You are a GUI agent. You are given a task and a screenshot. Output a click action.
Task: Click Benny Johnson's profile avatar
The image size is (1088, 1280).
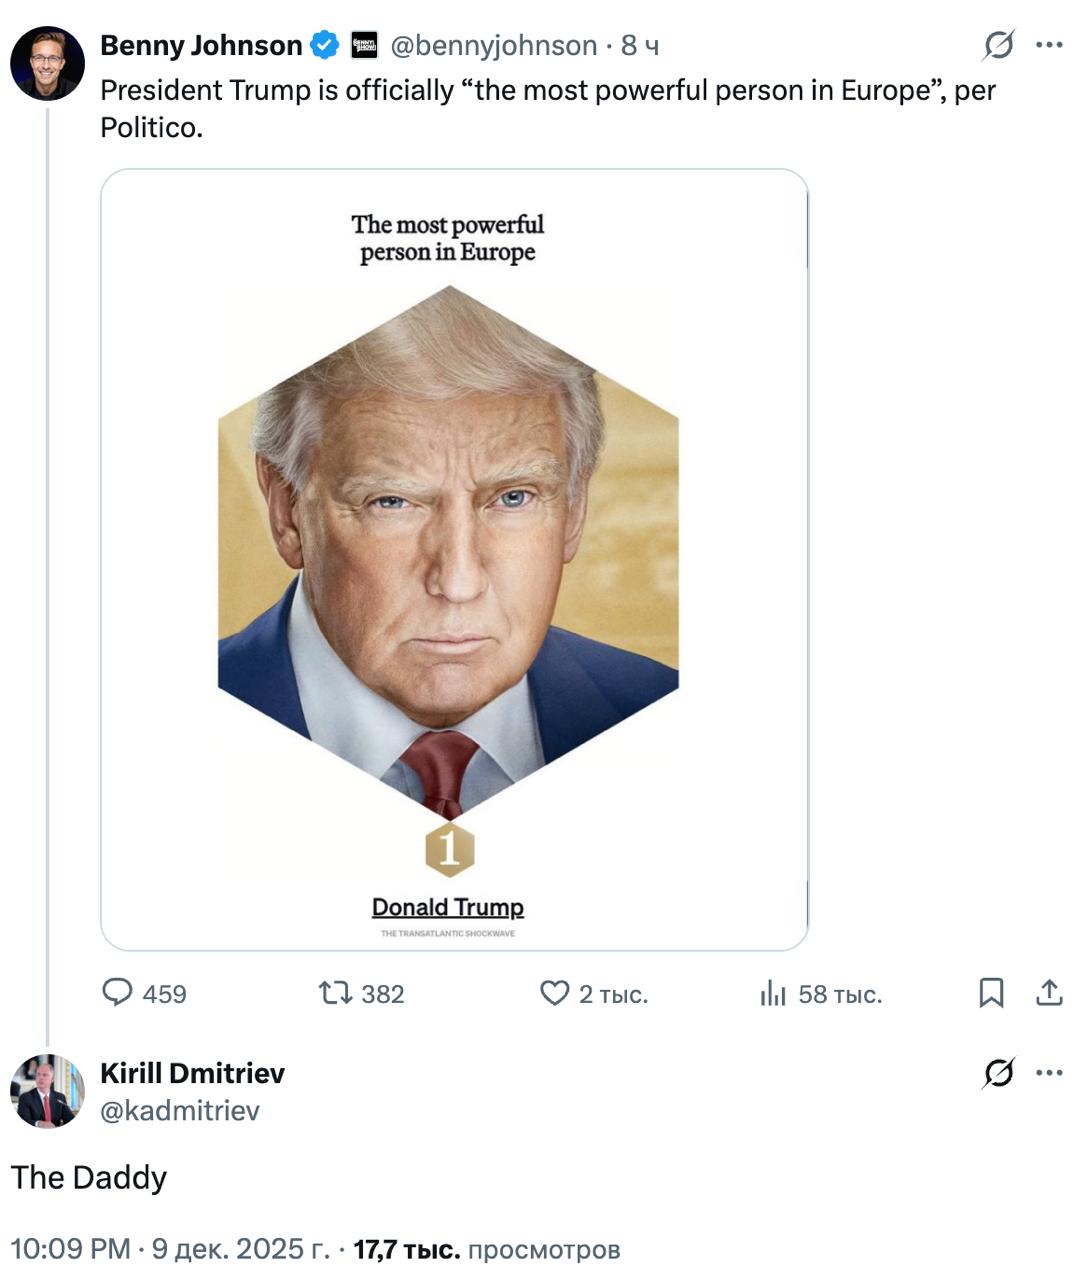[47, 63]
